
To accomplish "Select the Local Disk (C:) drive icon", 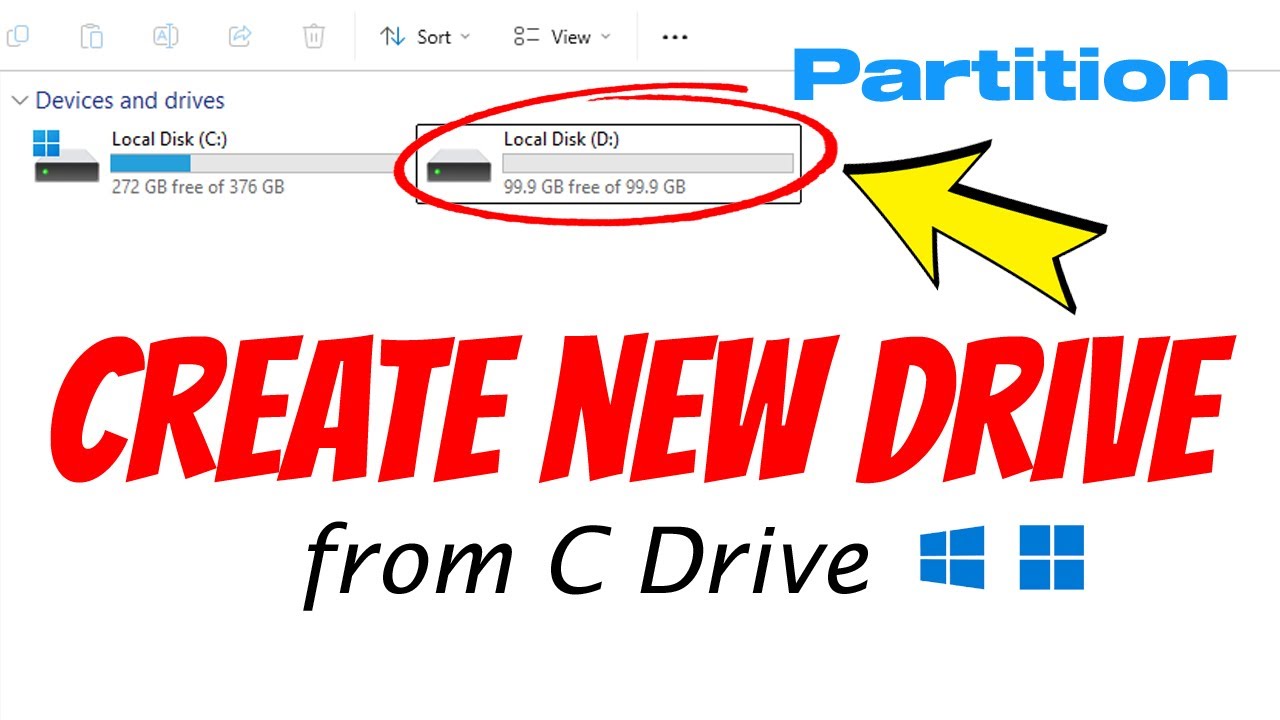I will click(66, 157).
